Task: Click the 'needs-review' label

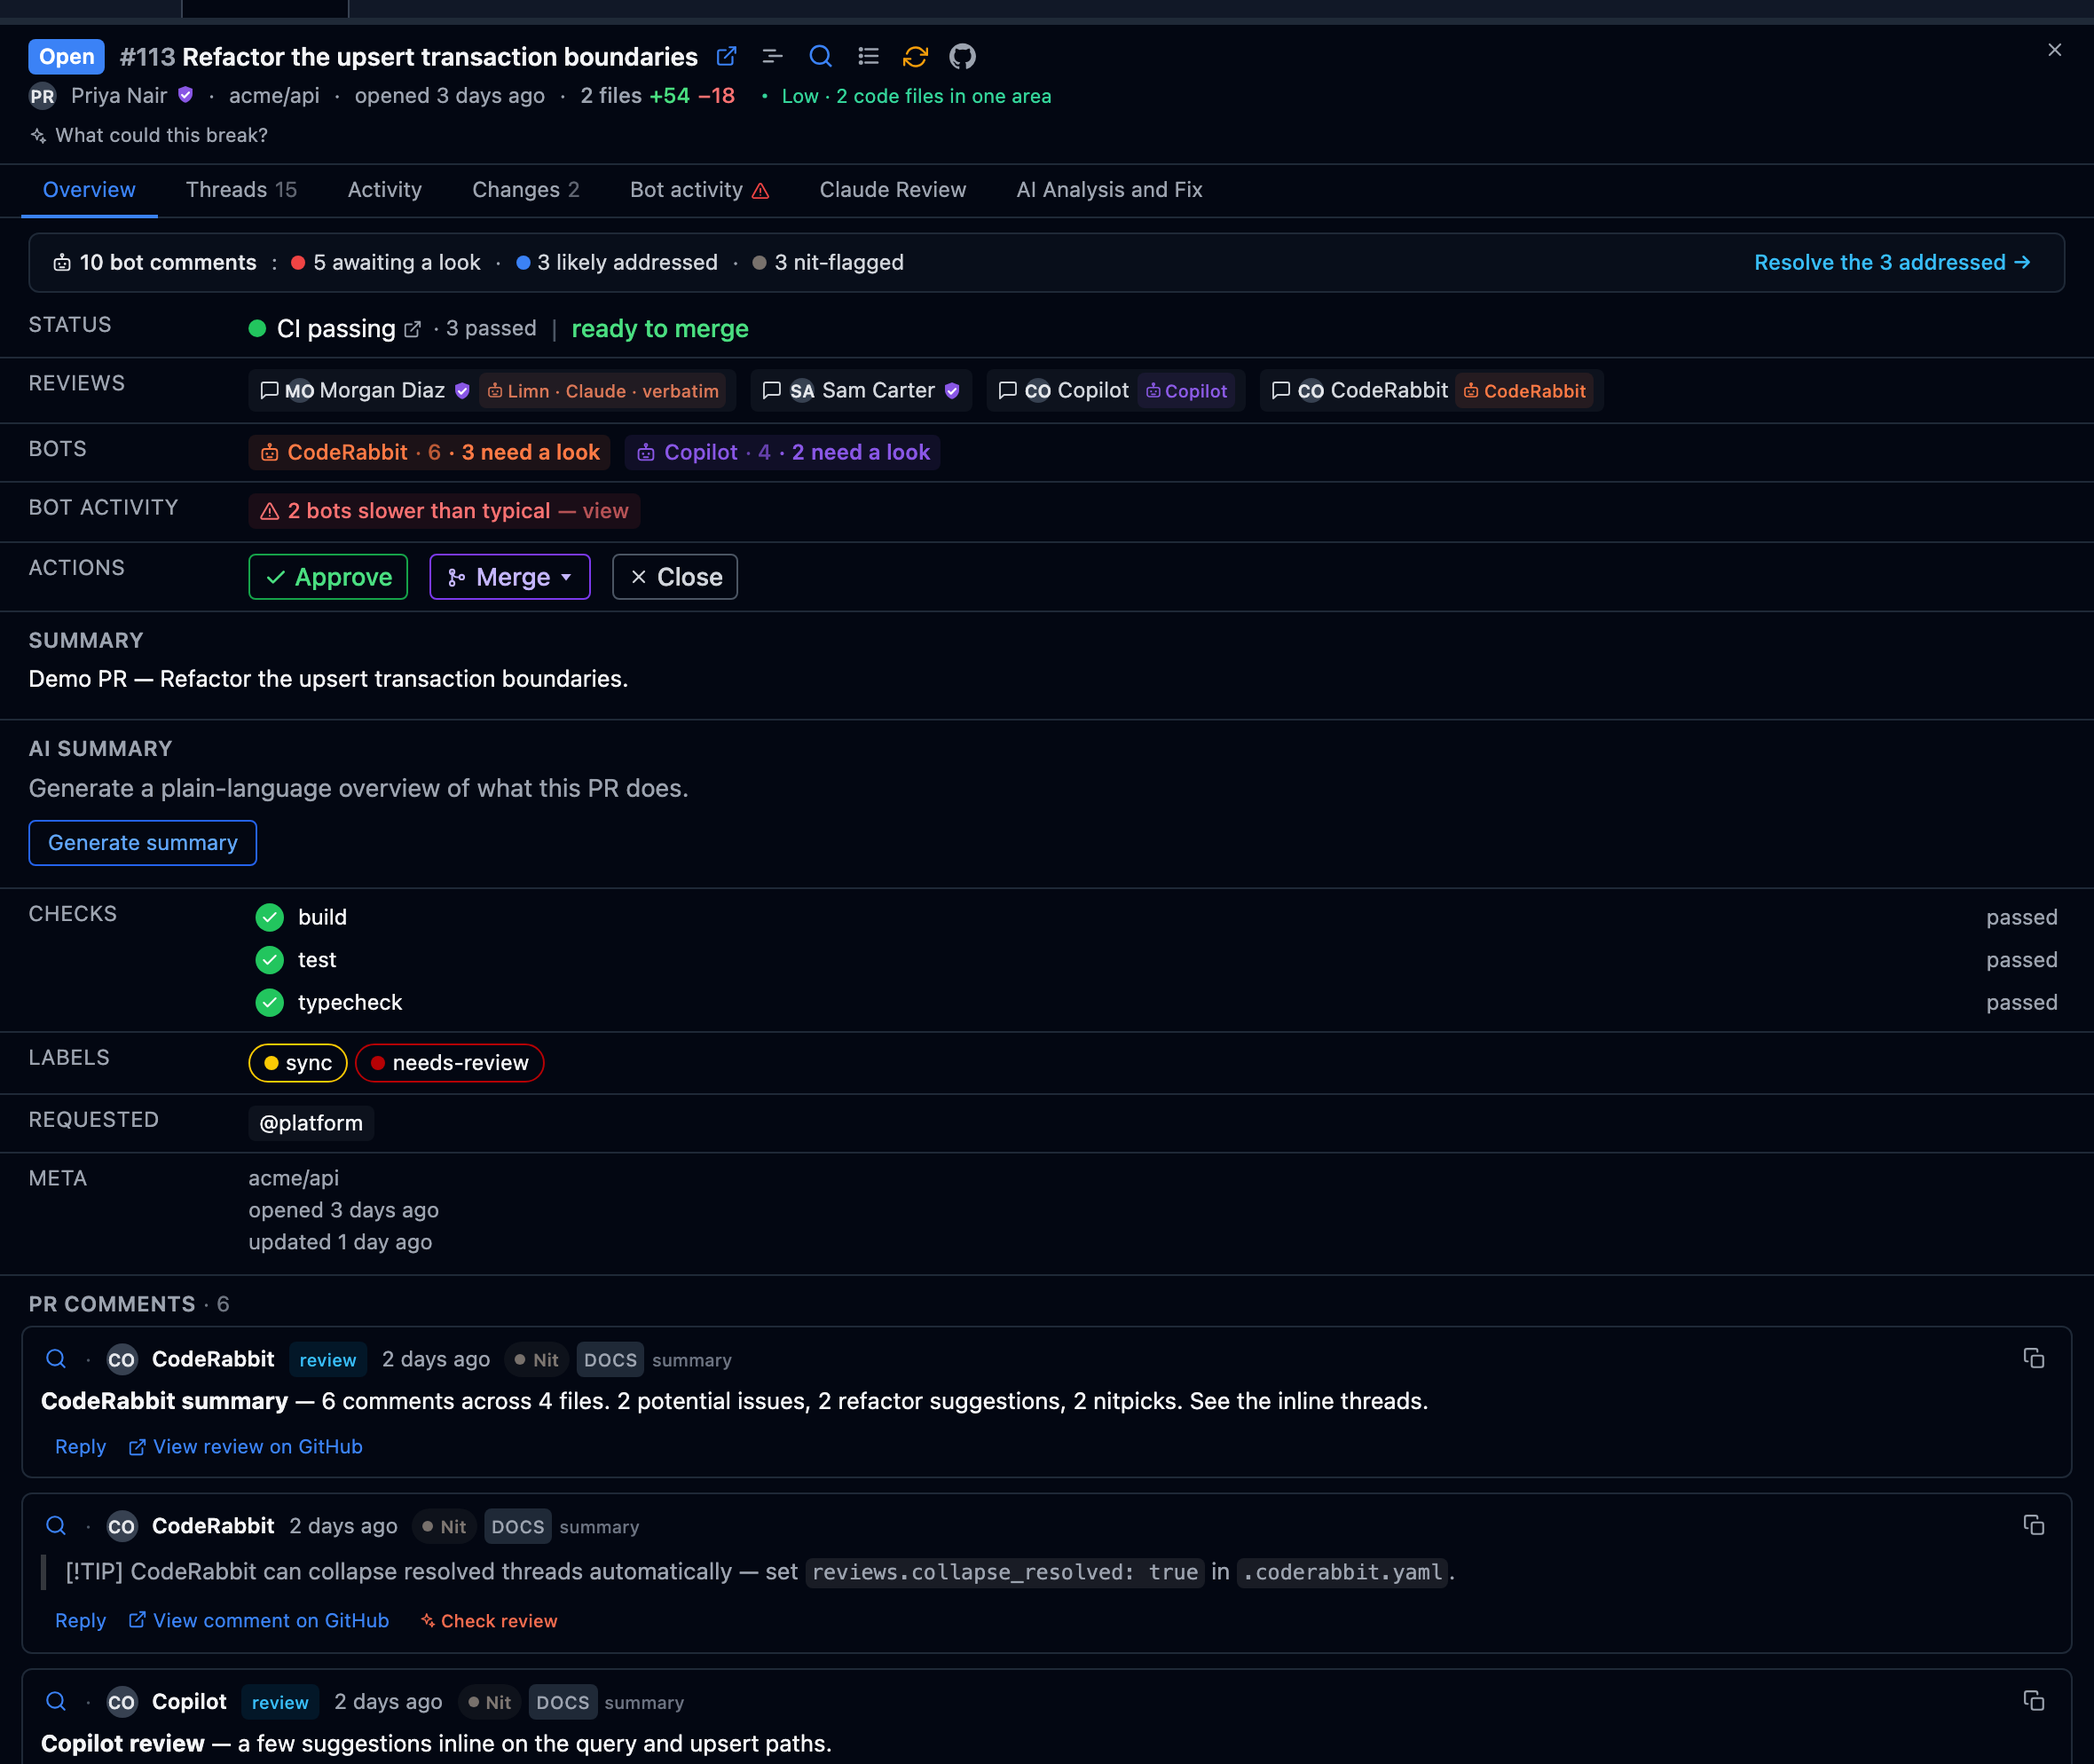Action: (x=450, y=1063)
